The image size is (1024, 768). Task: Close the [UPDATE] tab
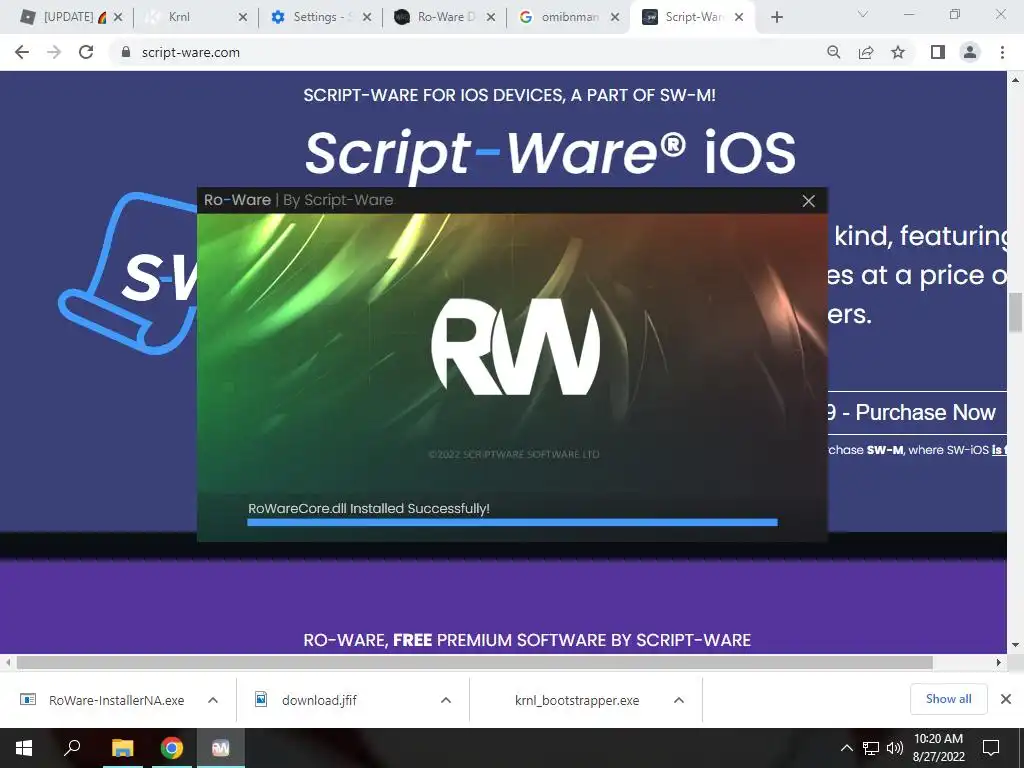click(118, 18)
